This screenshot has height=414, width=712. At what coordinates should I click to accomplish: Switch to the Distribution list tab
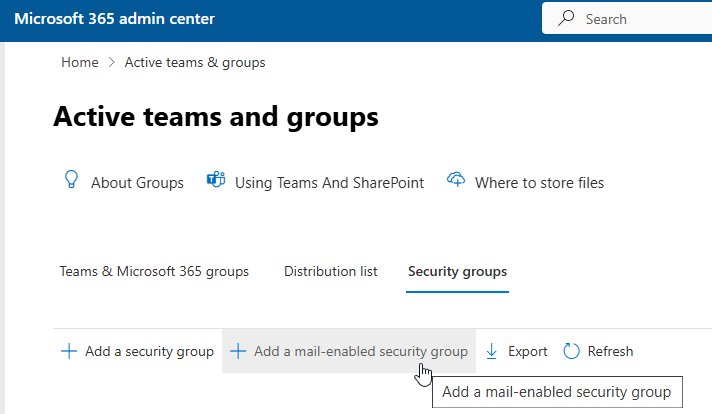coord(330,271)
